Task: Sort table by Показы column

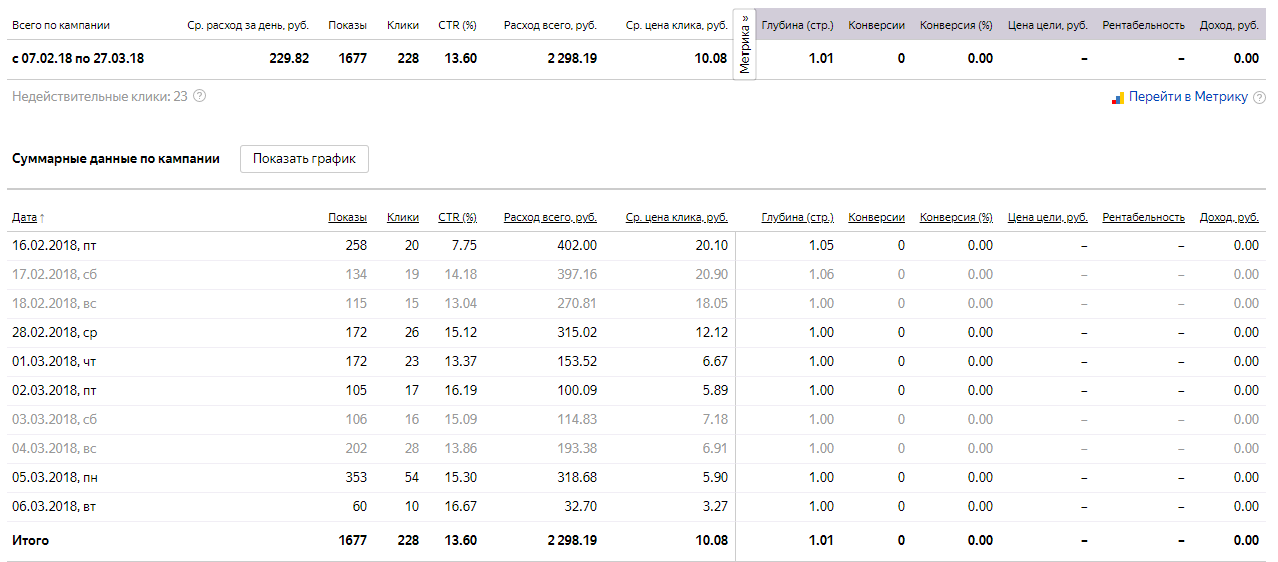Action: click(347, 217)
